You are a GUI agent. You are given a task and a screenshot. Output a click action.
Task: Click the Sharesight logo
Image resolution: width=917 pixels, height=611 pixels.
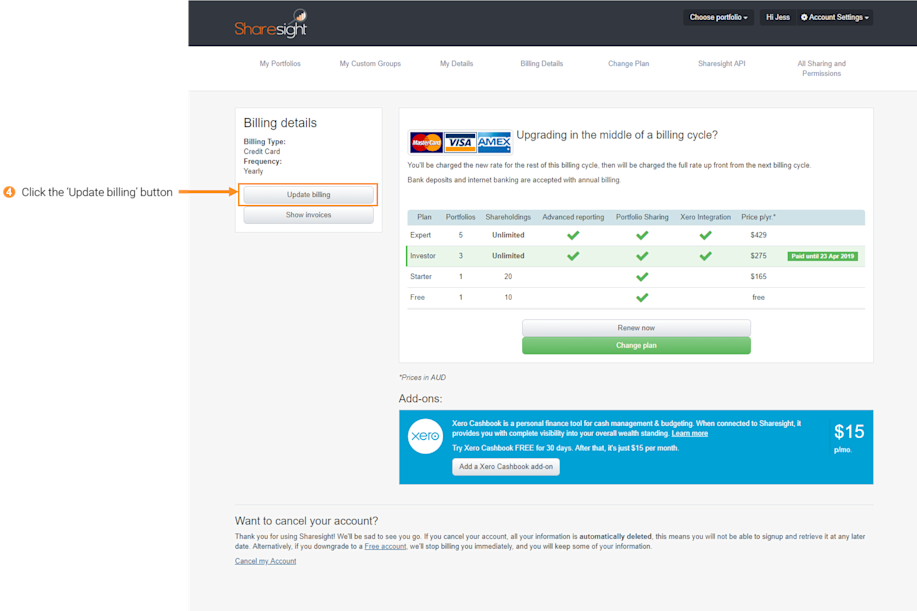coord(271,23)
